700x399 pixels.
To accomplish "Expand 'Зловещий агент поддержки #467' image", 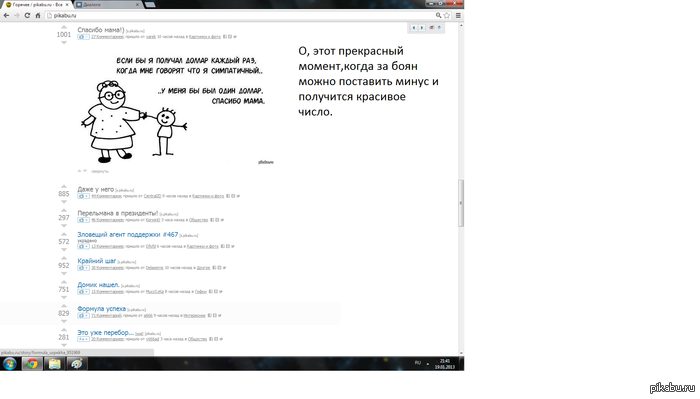I will (83, 246).
